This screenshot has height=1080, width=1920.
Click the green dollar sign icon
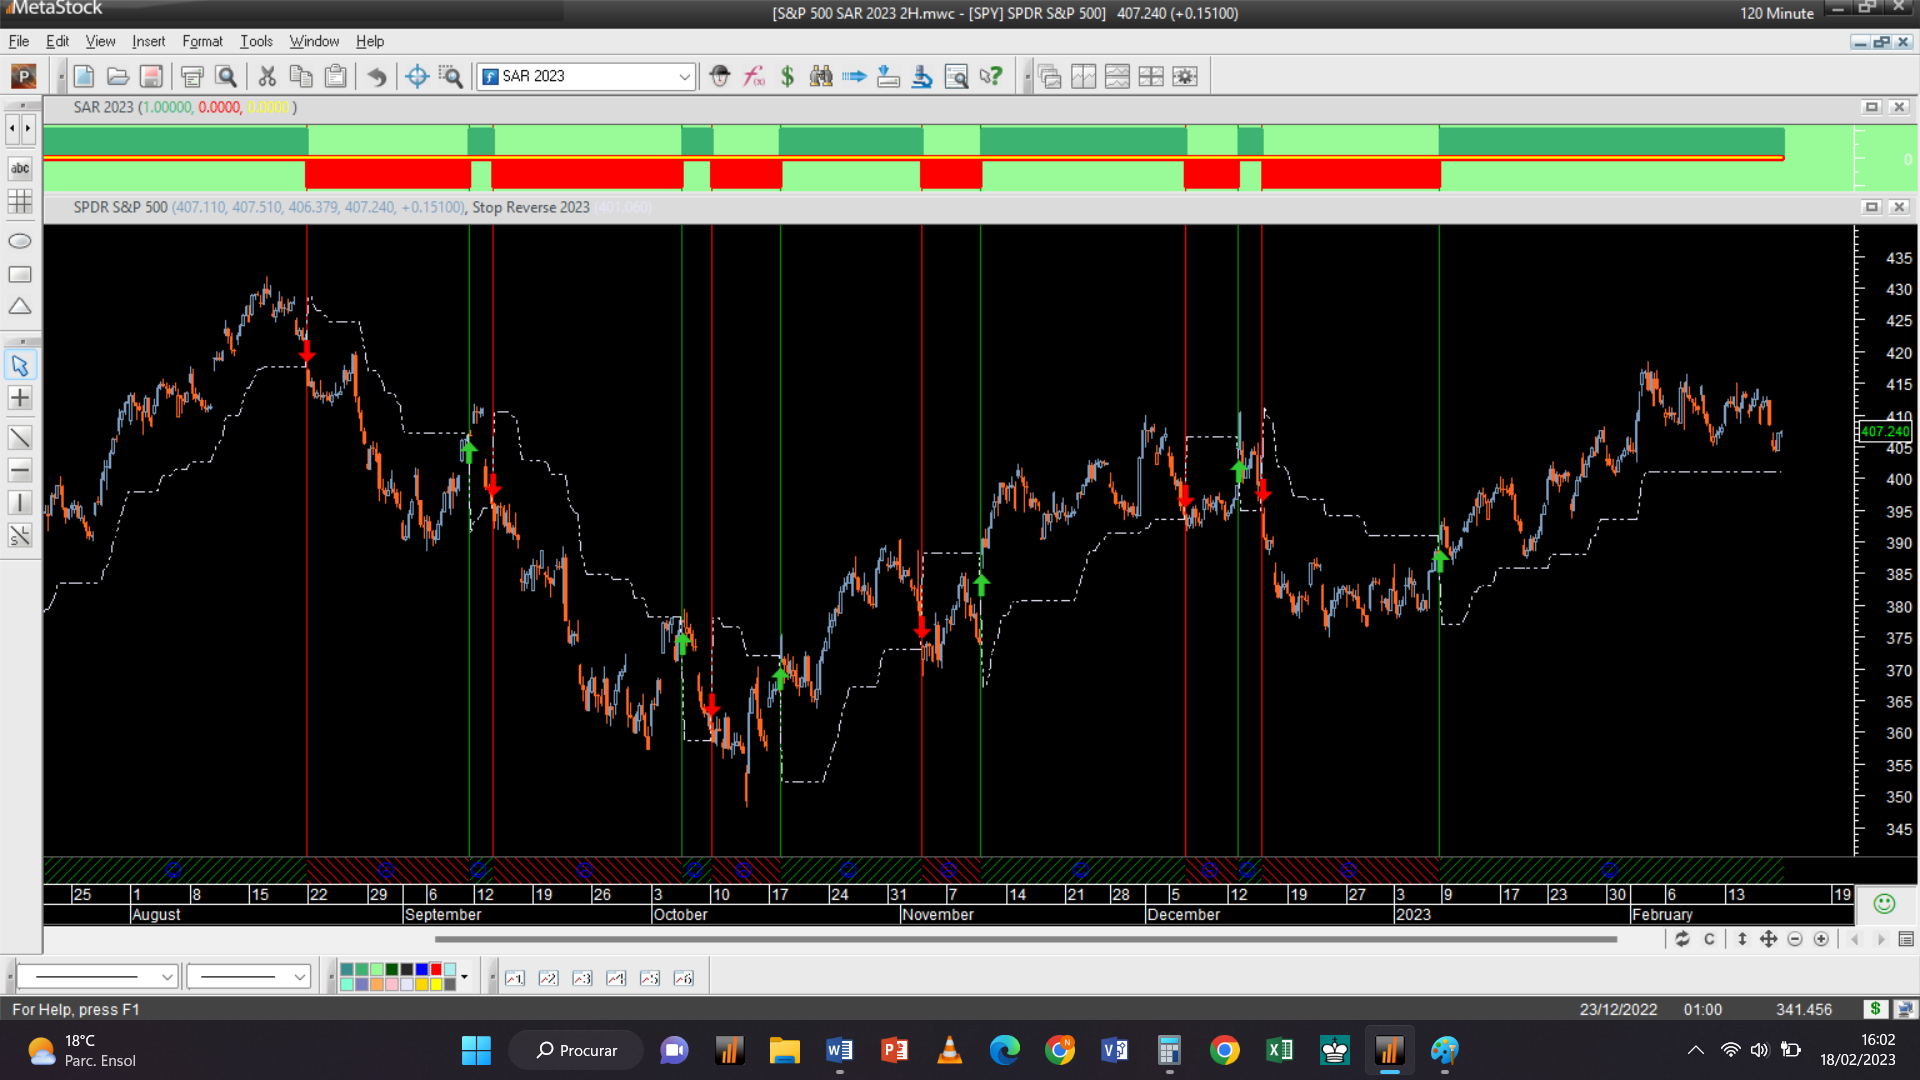(787, 76)
